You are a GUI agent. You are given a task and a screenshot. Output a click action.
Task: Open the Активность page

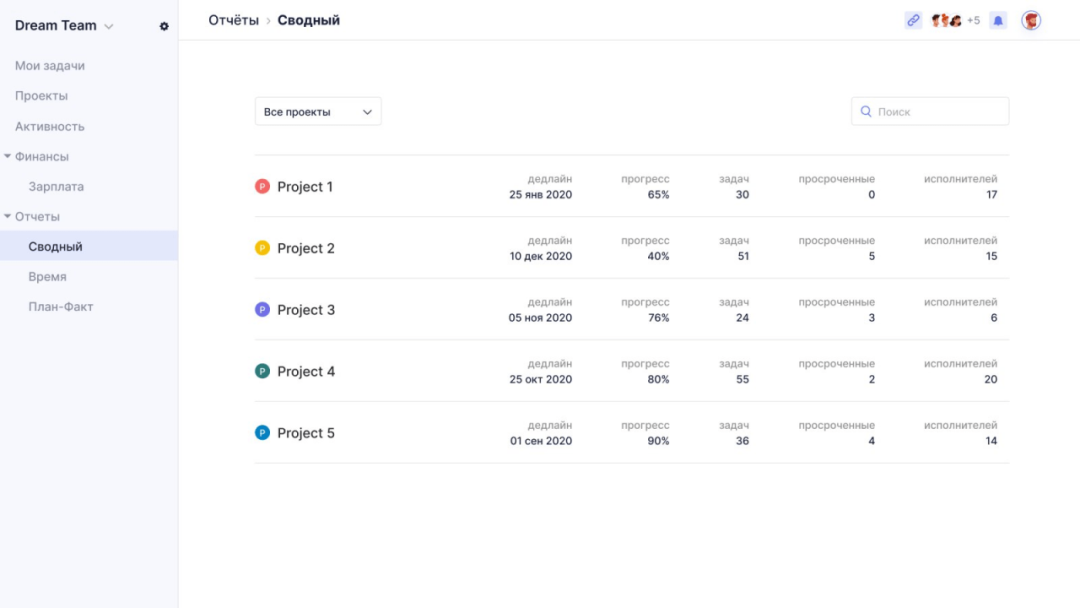(50, 127)
